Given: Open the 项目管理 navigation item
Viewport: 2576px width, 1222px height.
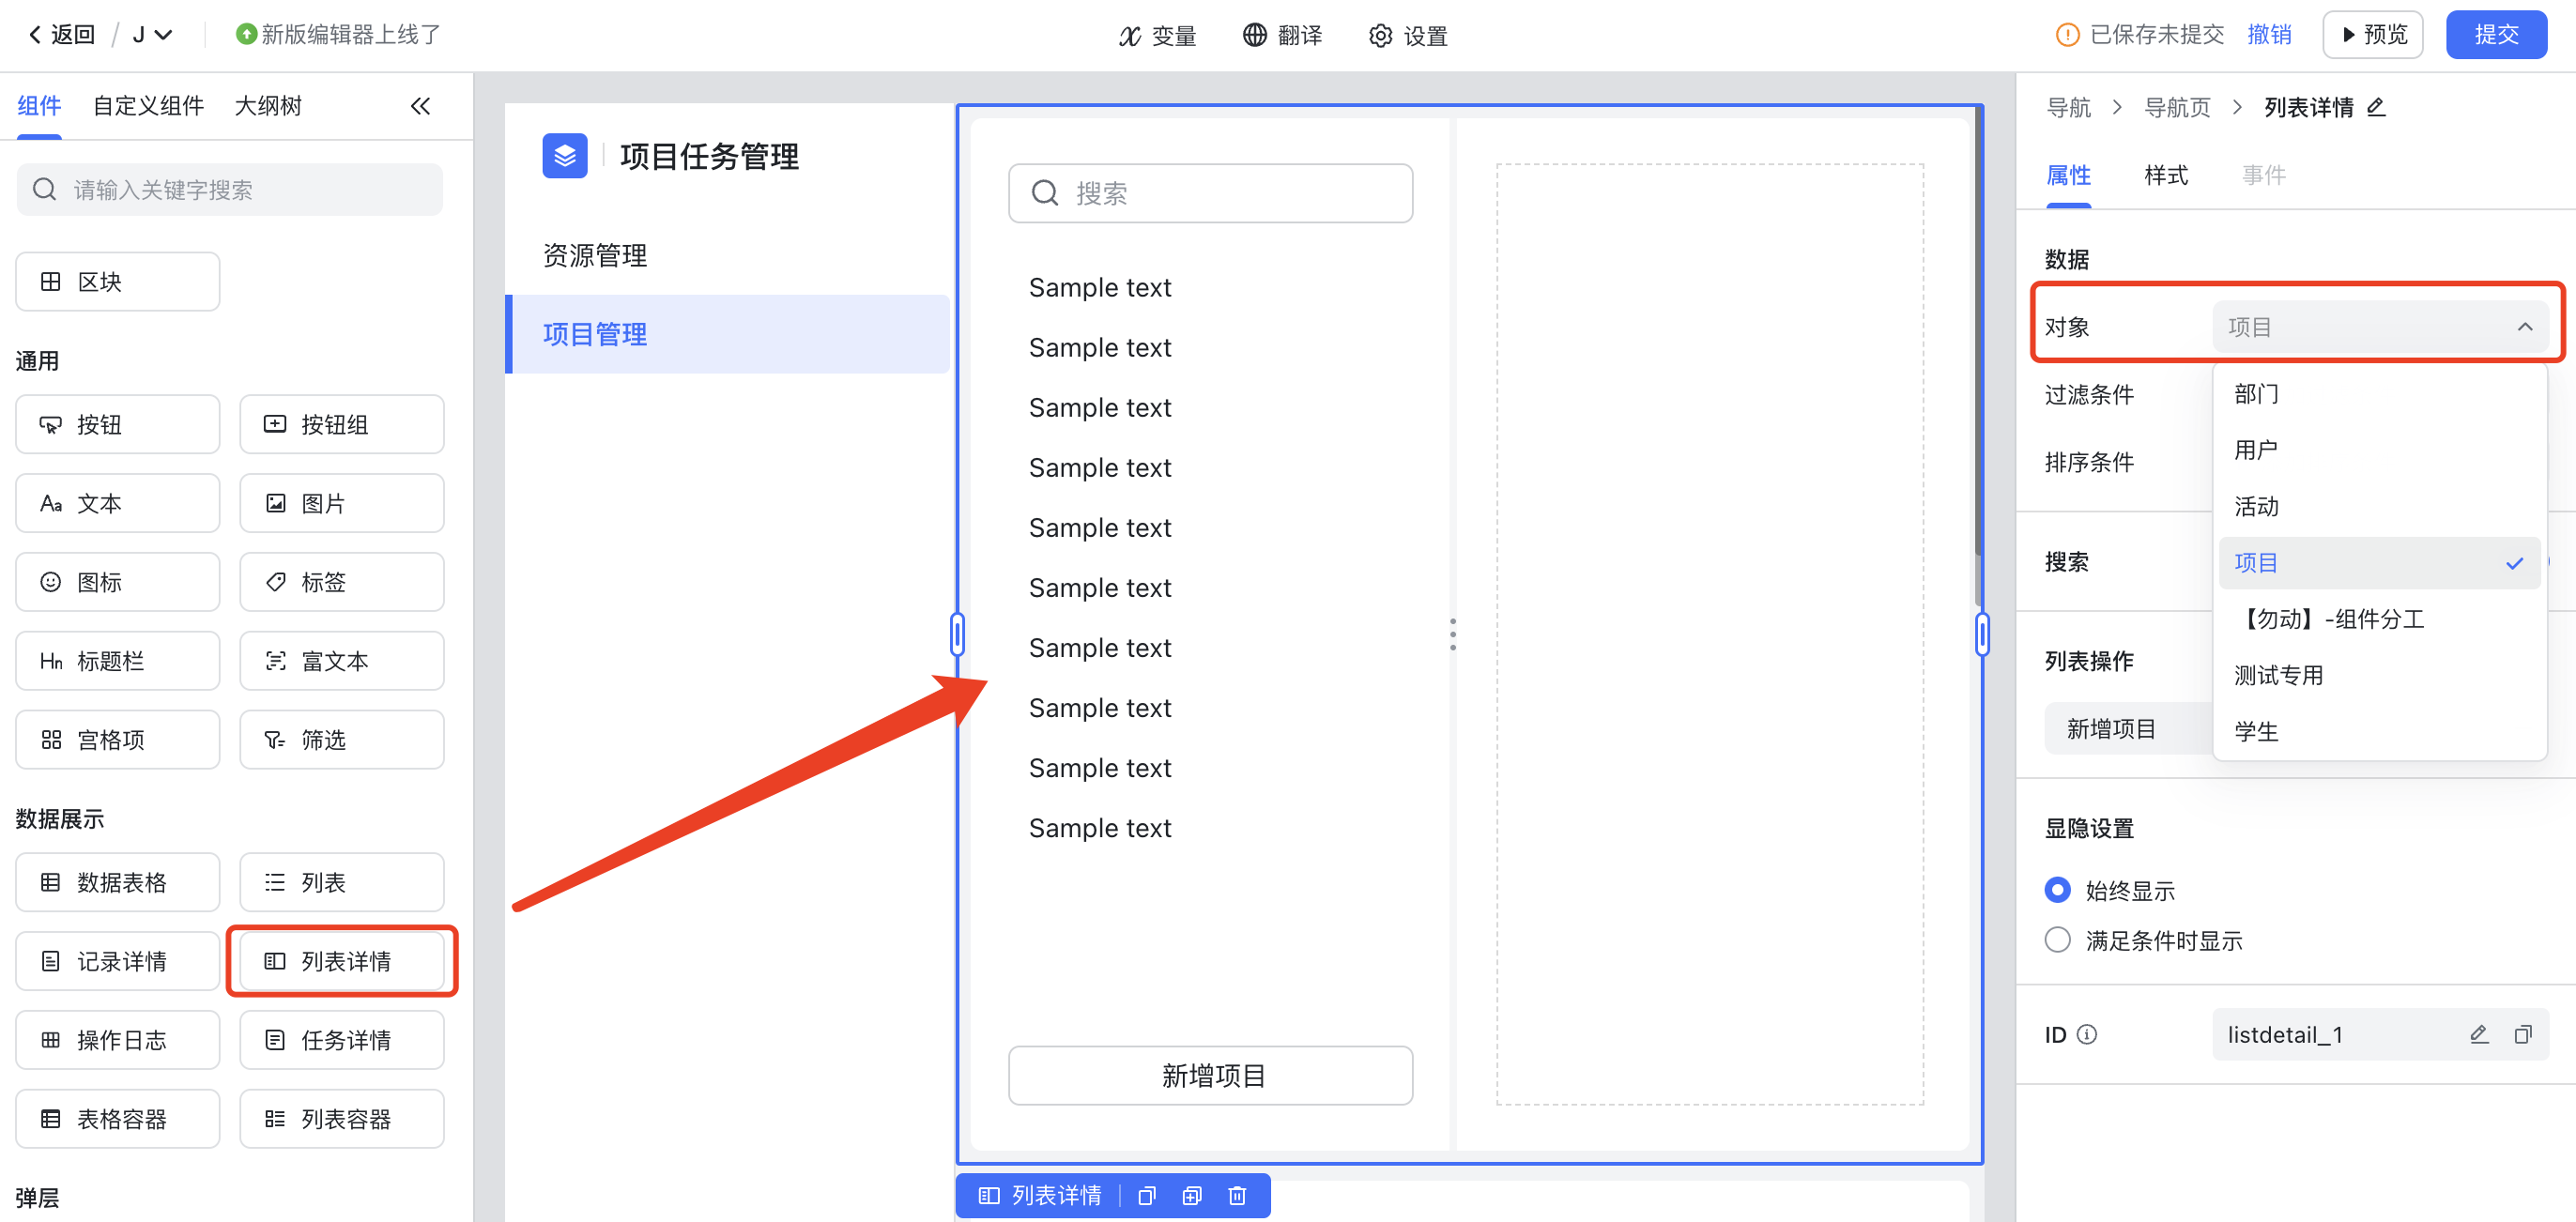Looking at the screenshot, I should pyautogui.click(x=728, y=335).
